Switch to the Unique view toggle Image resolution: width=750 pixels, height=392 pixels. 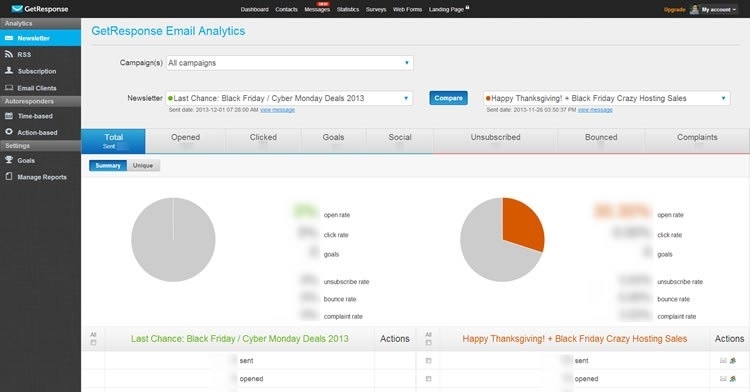[x=143, y=165]
